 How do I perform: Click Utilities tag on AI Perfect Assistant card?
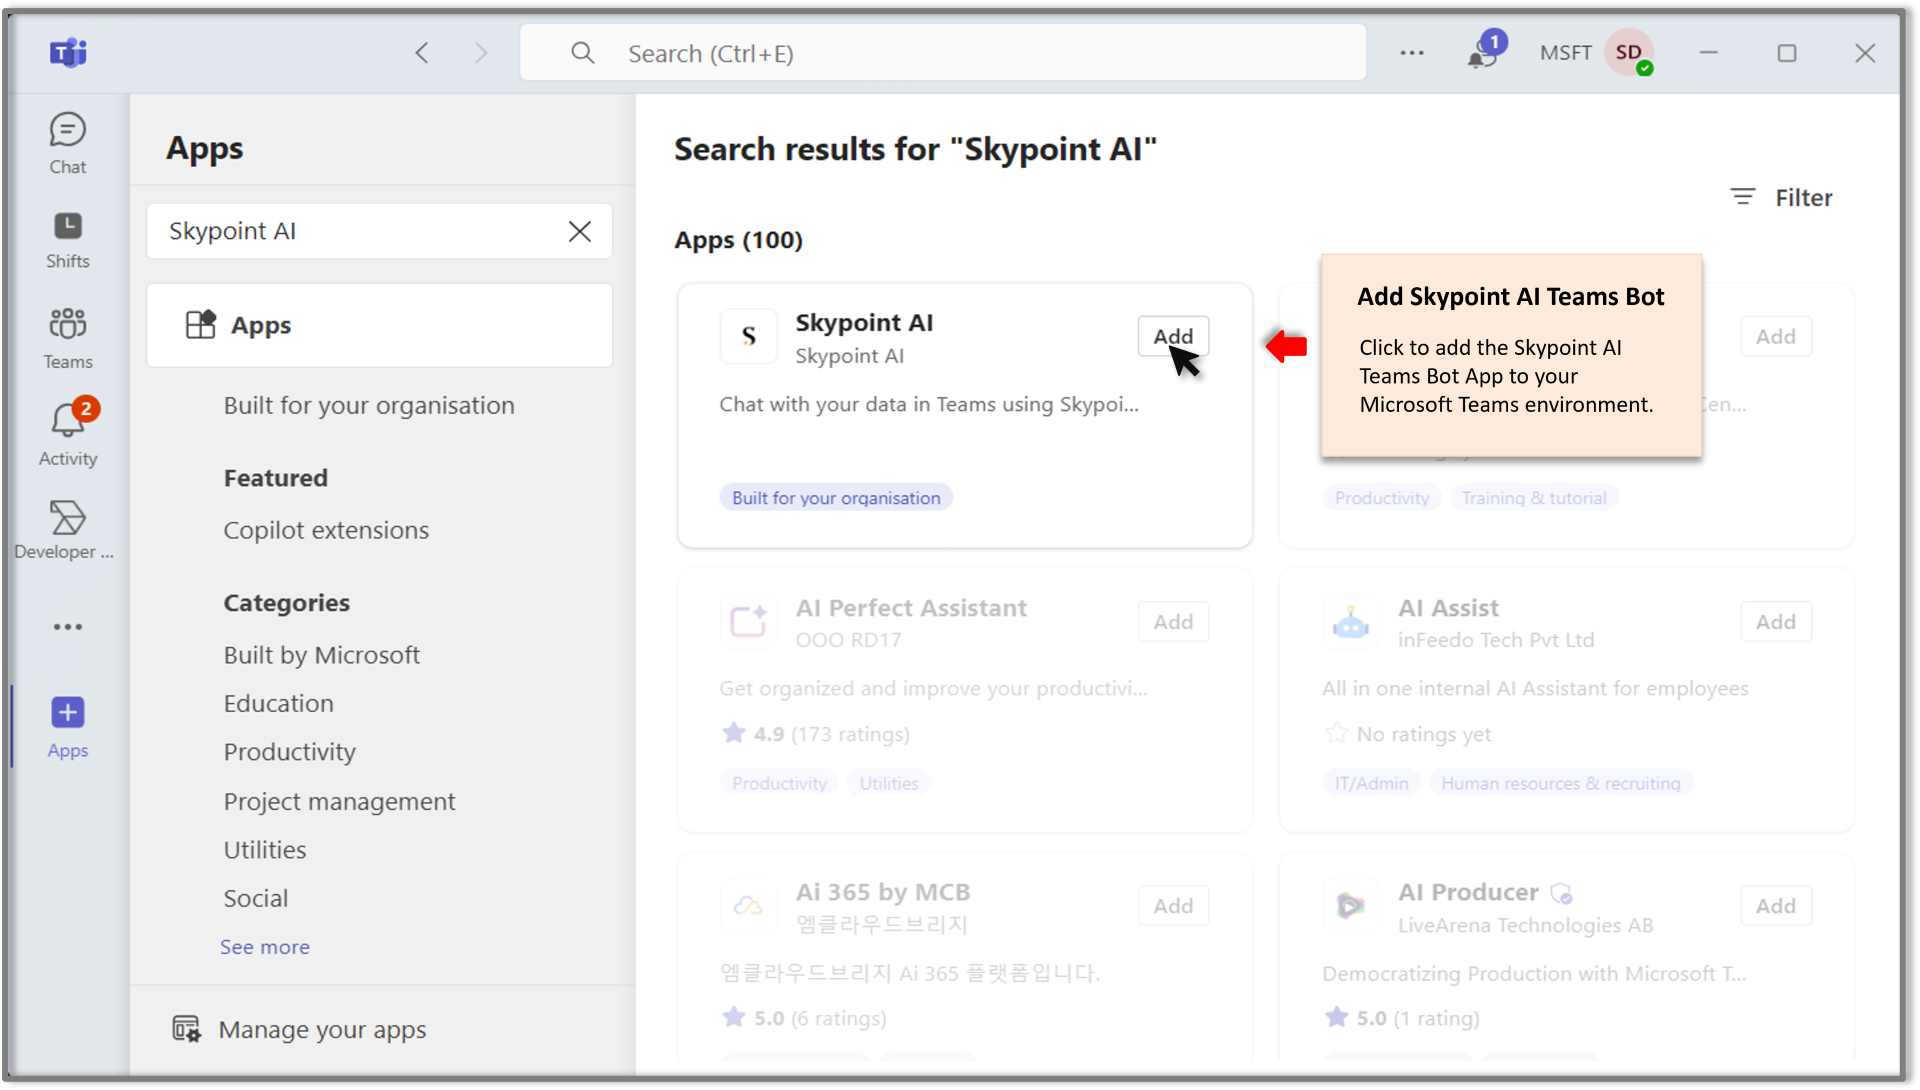coord(889,782)
